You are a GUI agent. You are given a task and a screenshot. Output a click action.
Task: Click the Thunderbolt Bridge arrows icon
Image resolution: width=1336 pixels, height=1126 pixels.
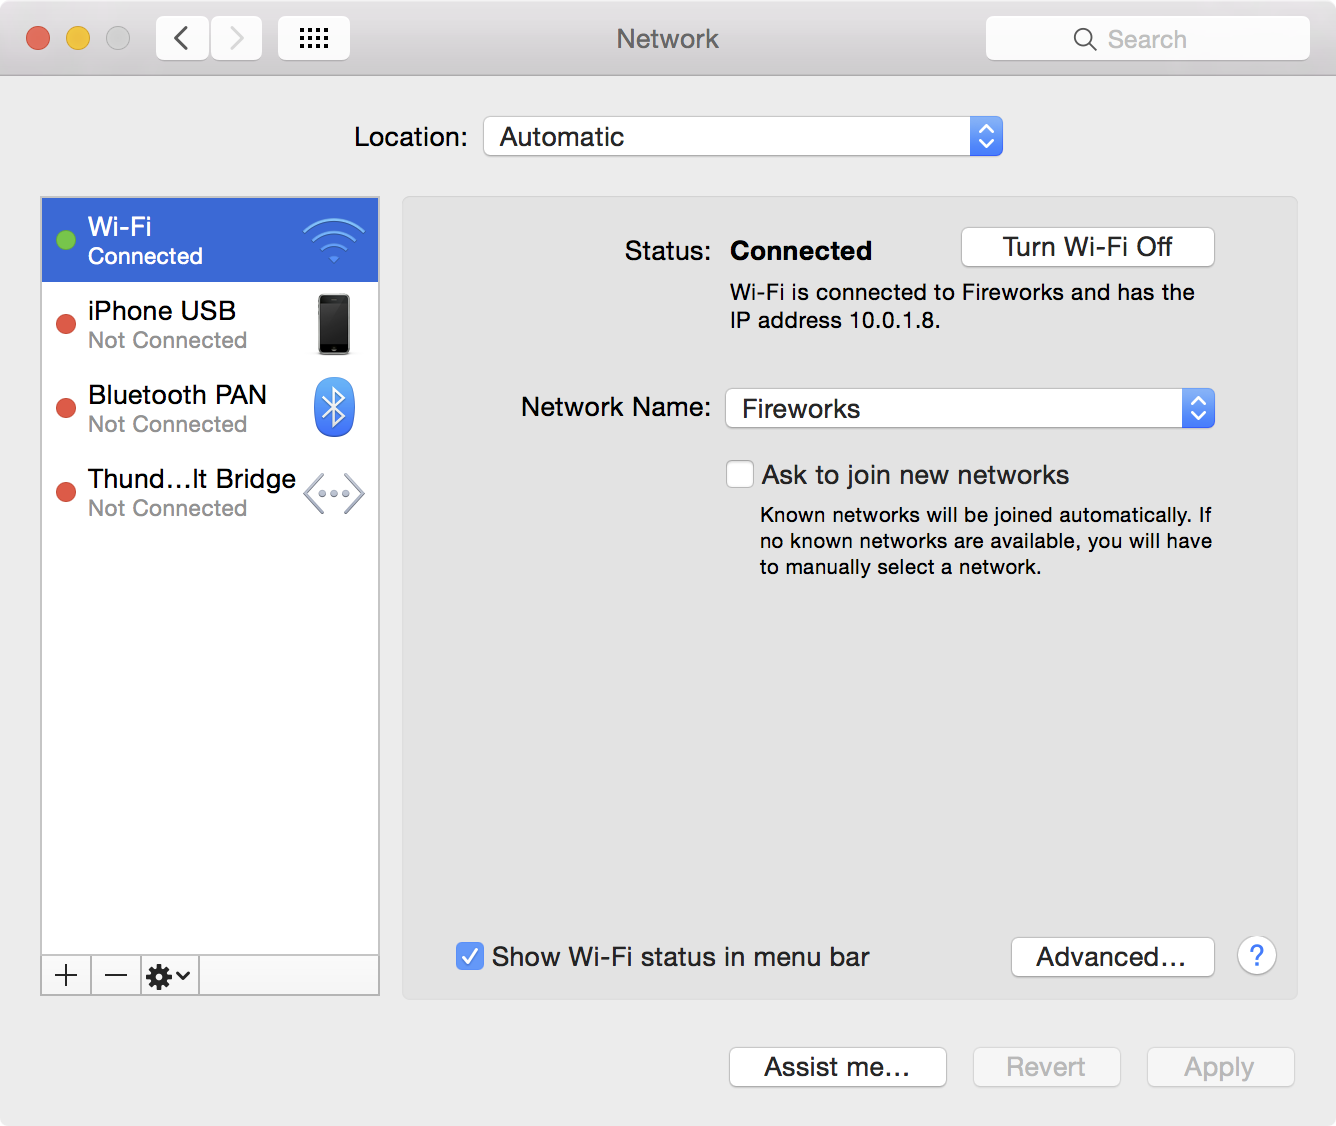(x=334, y=493)
